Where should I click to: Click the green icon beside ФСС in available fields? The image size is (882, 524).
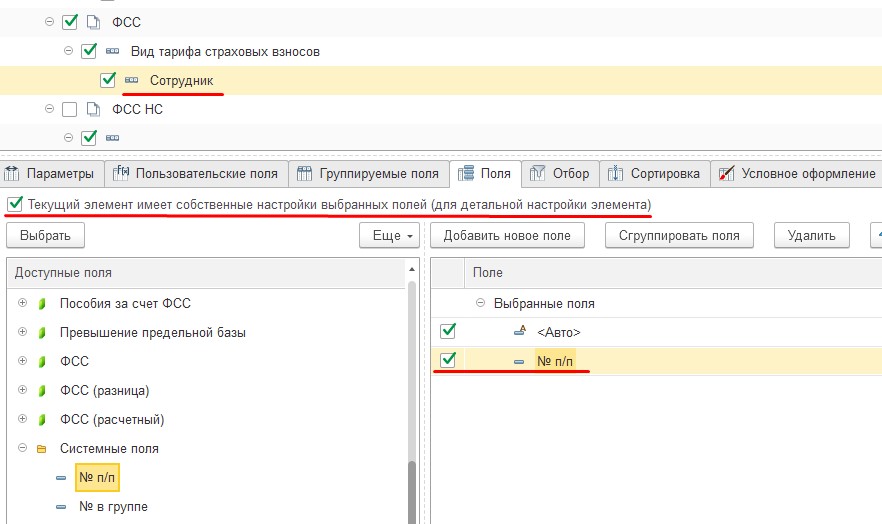pos(42,362)
